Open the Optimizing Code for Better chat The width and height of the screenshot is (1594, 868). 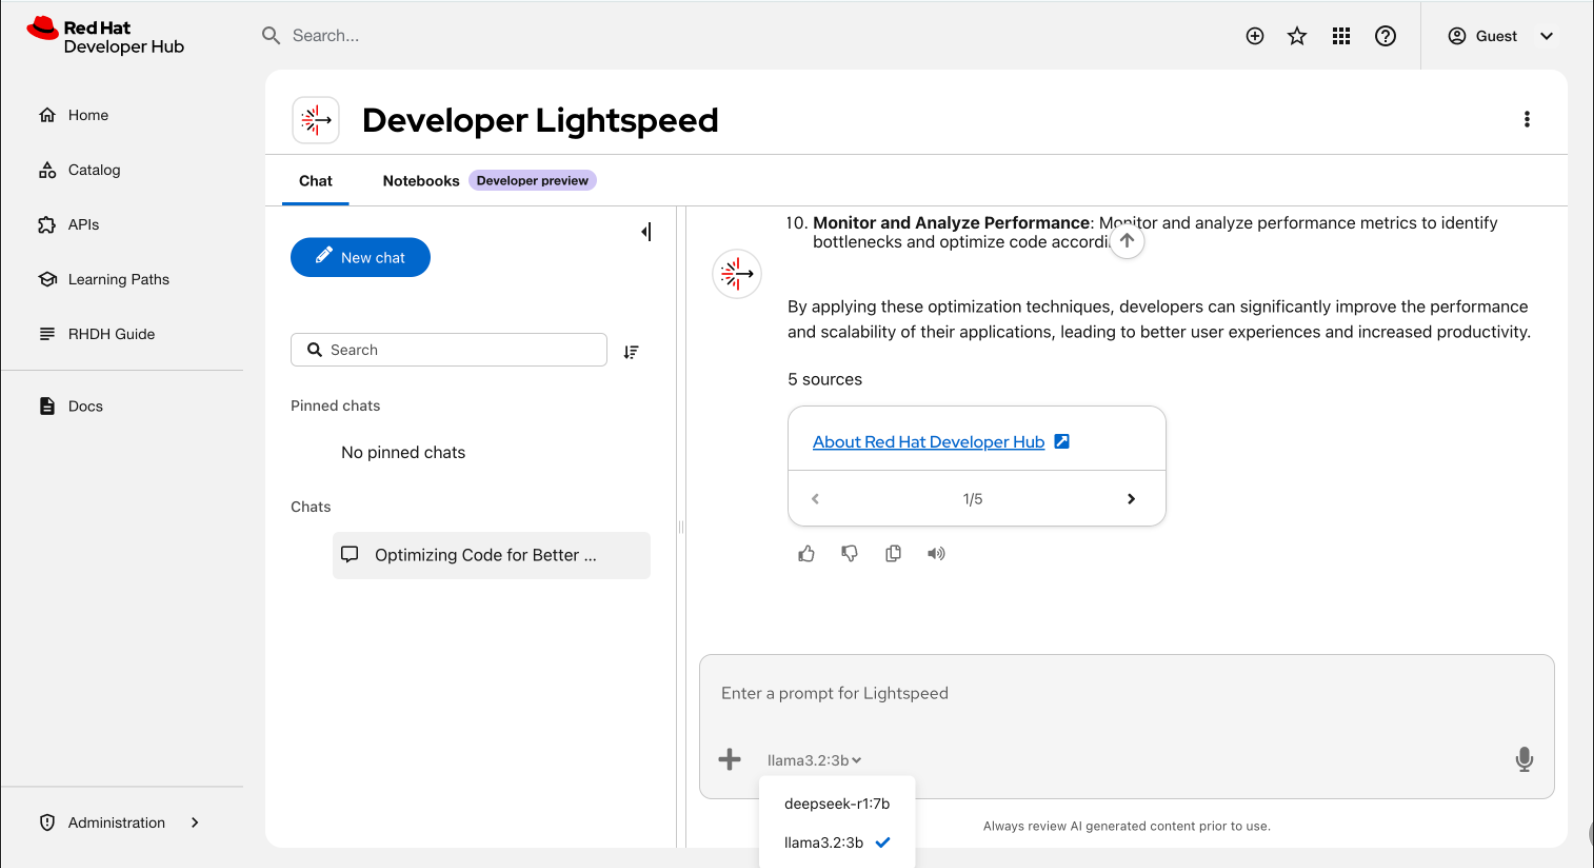[x=491, y=555]
